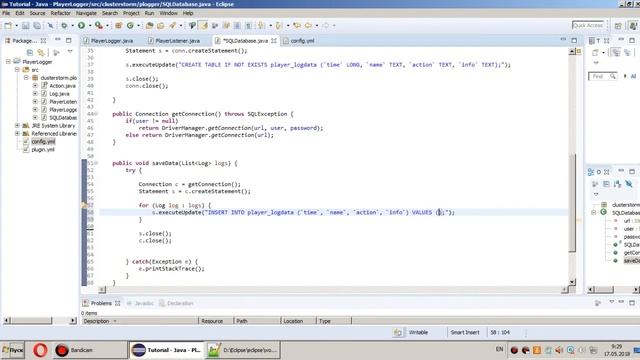Expand the Referenced Libraries node
The width and height of the screenshot is (640, 360).
pos(17,133)
